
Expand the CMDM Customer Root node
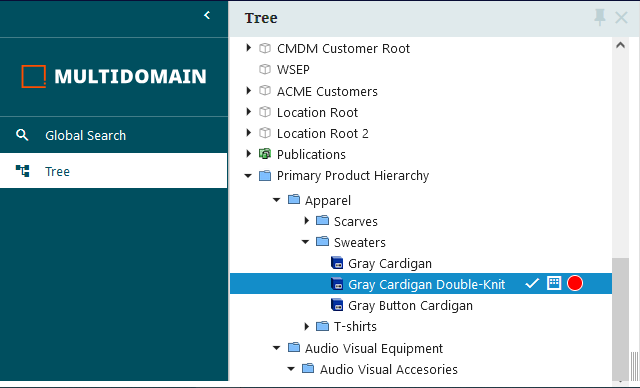pyautogui.click(x=249, y=48)
